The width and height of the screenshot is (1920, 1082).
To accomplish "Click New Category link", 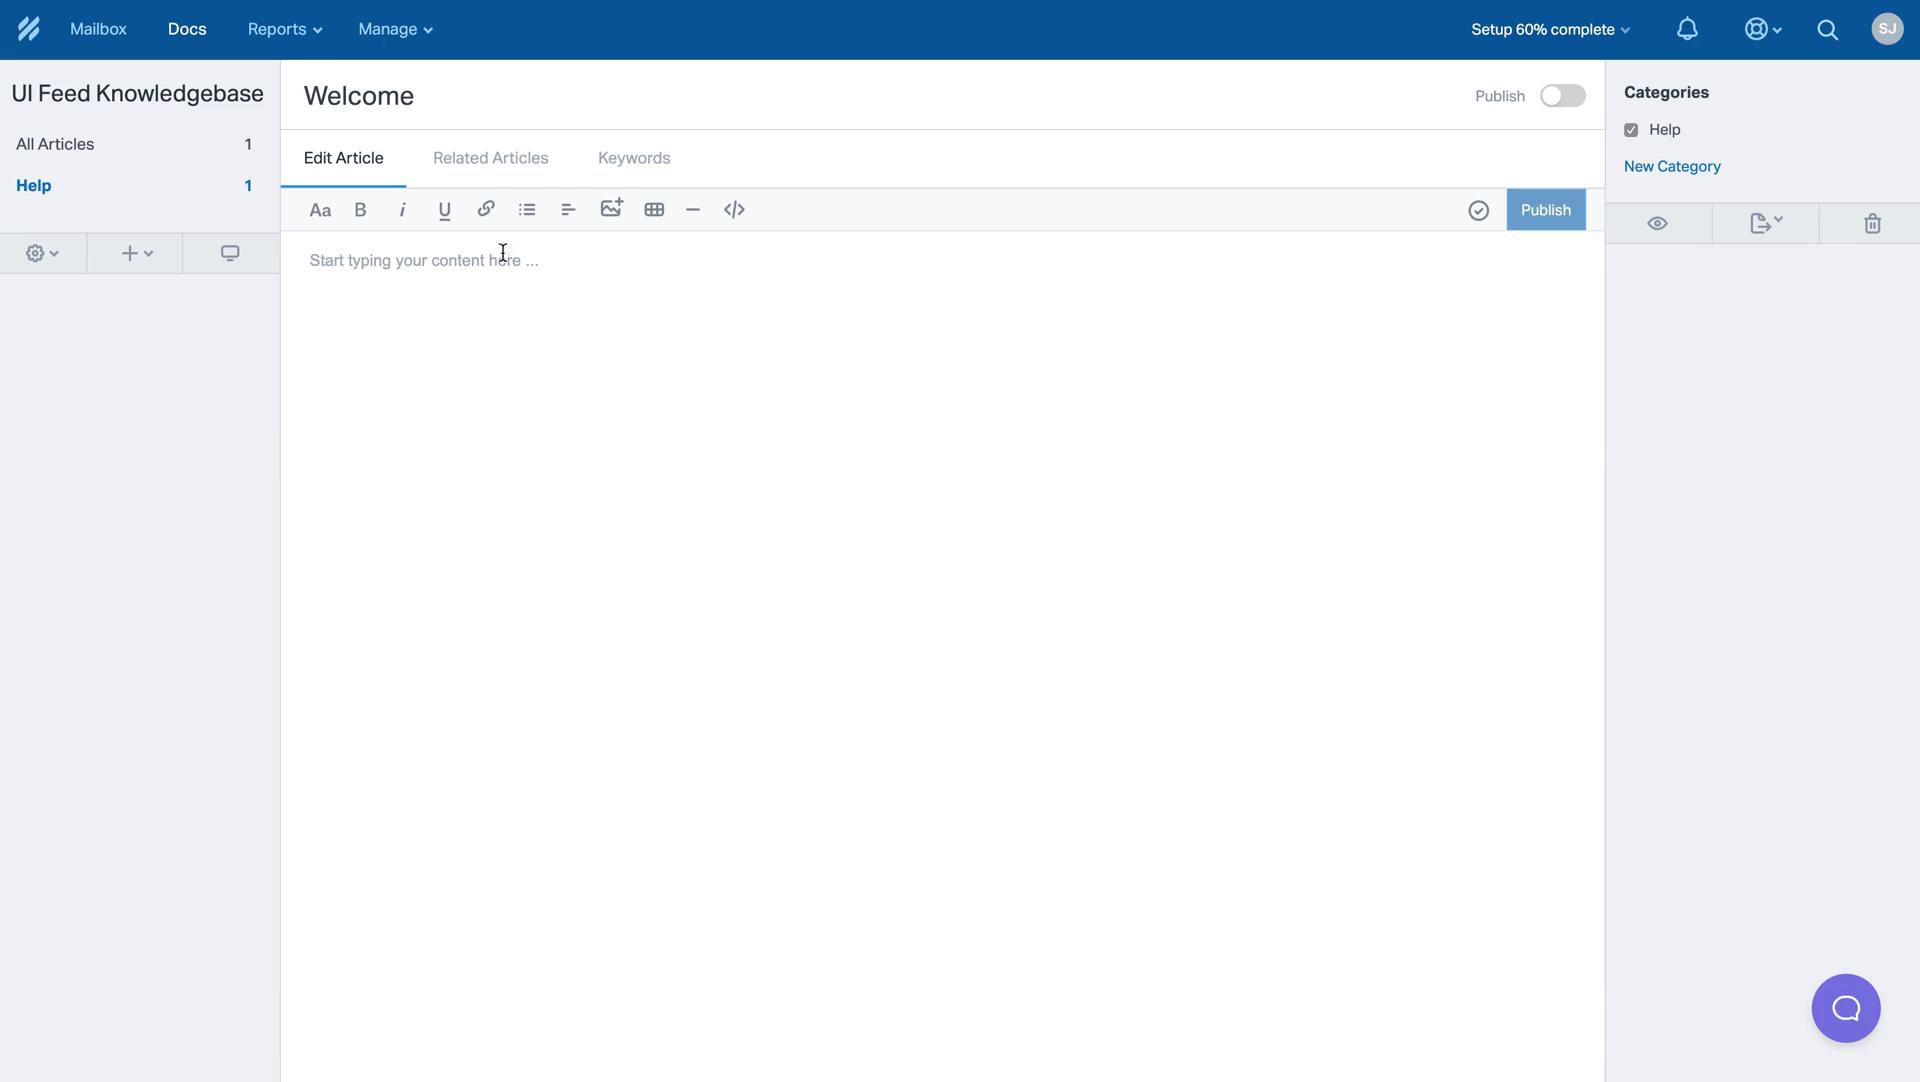I will pos(1672,166).
